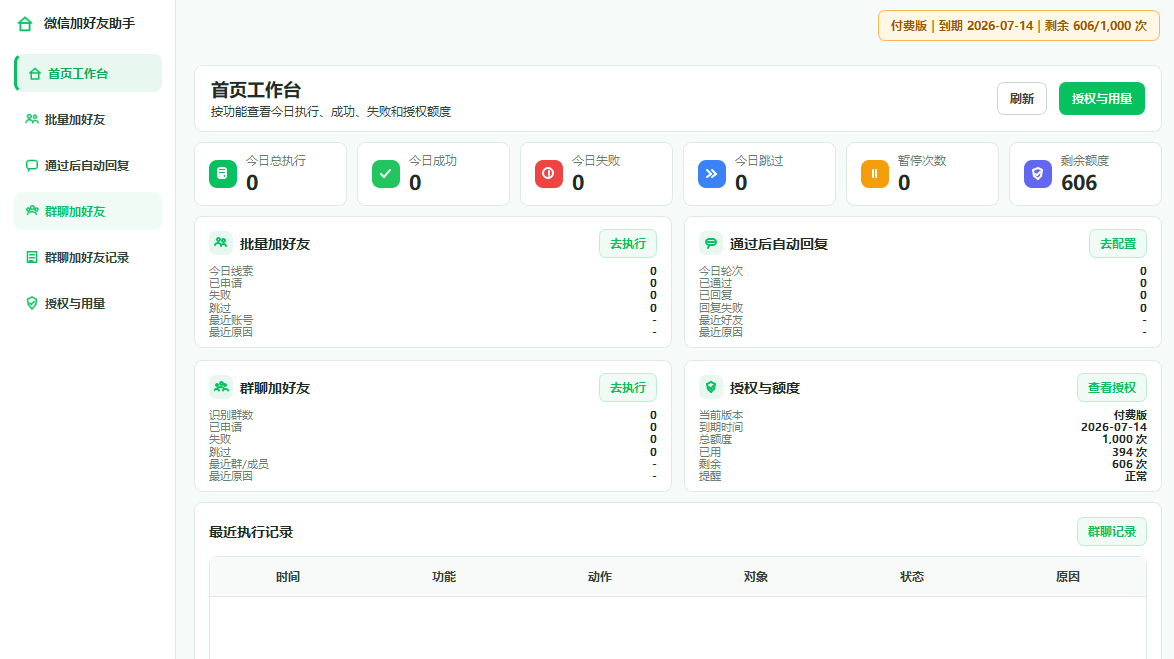The width and height of the screenshot is (1174, 659).
Task: Click the 对象 column header
Action: pyautogui.click(x=755, y=577)
